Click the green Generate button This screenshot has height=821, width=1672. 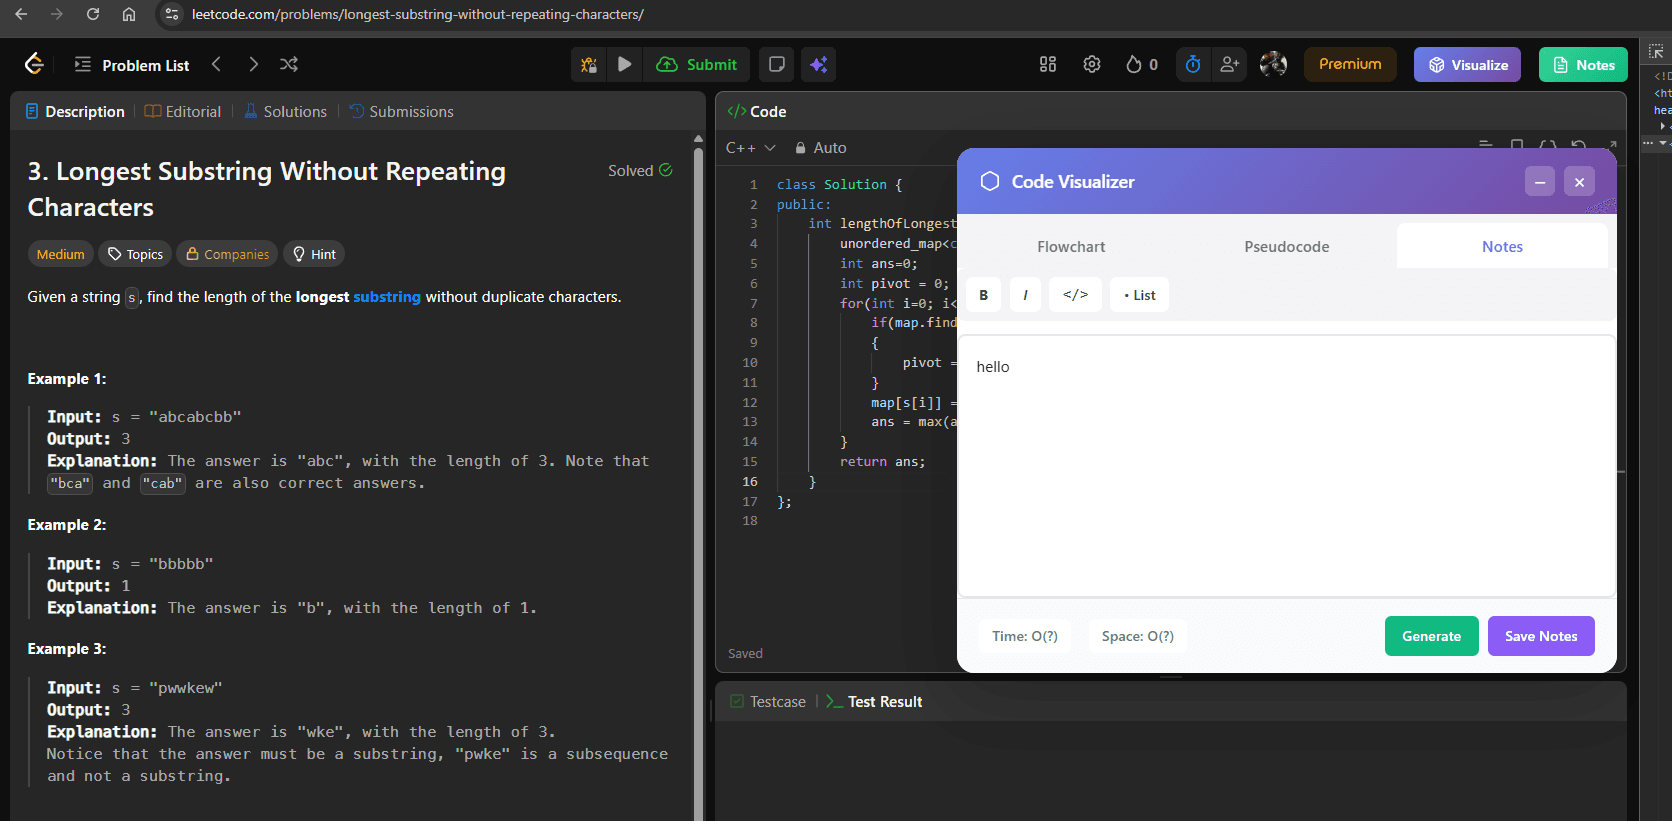1431,636
